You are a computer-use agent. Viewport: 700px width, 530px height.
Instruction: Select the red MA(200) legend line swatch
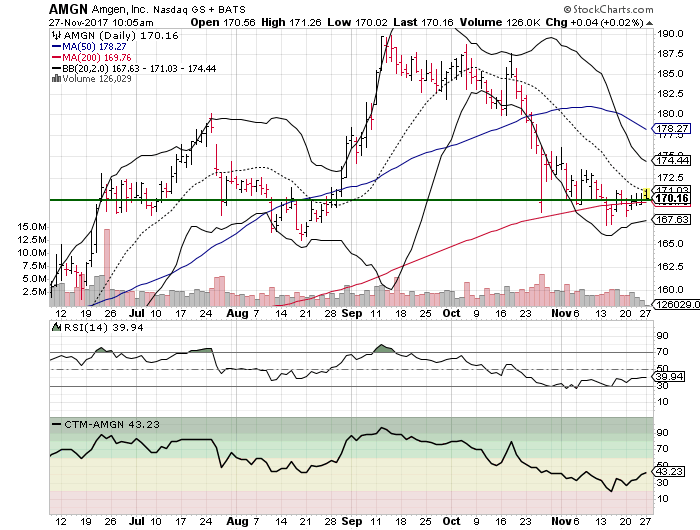pos(56,57)
